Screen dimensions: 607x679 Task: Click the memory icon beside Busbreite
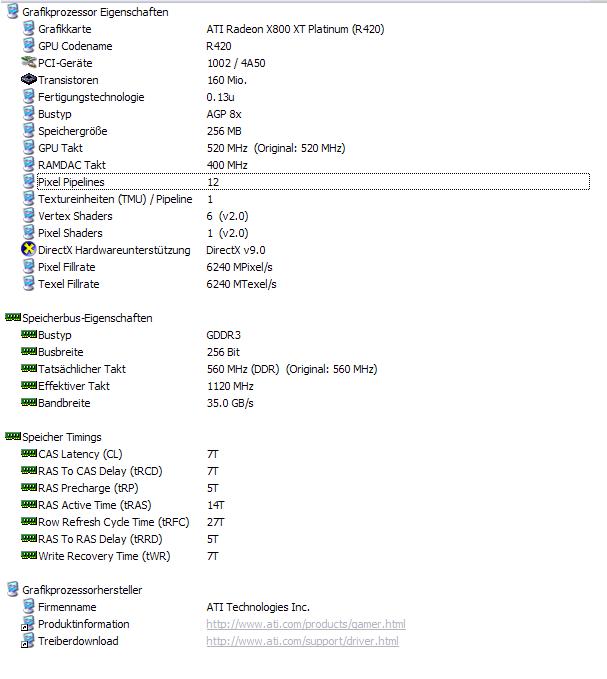29,351
